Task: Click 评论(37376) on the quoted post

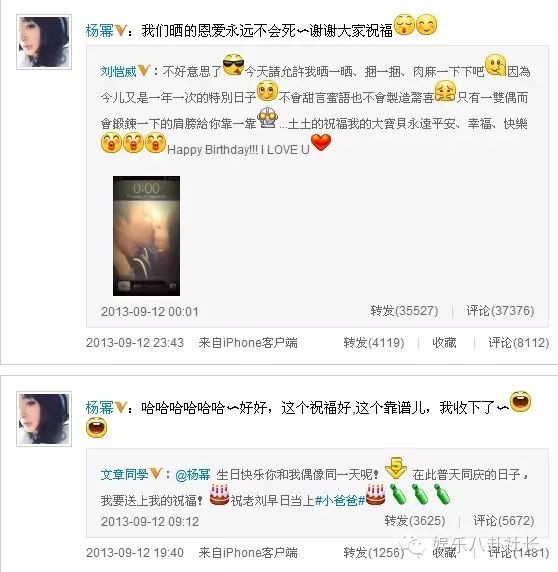Action: pyautogui.click(x=500, y=311)
